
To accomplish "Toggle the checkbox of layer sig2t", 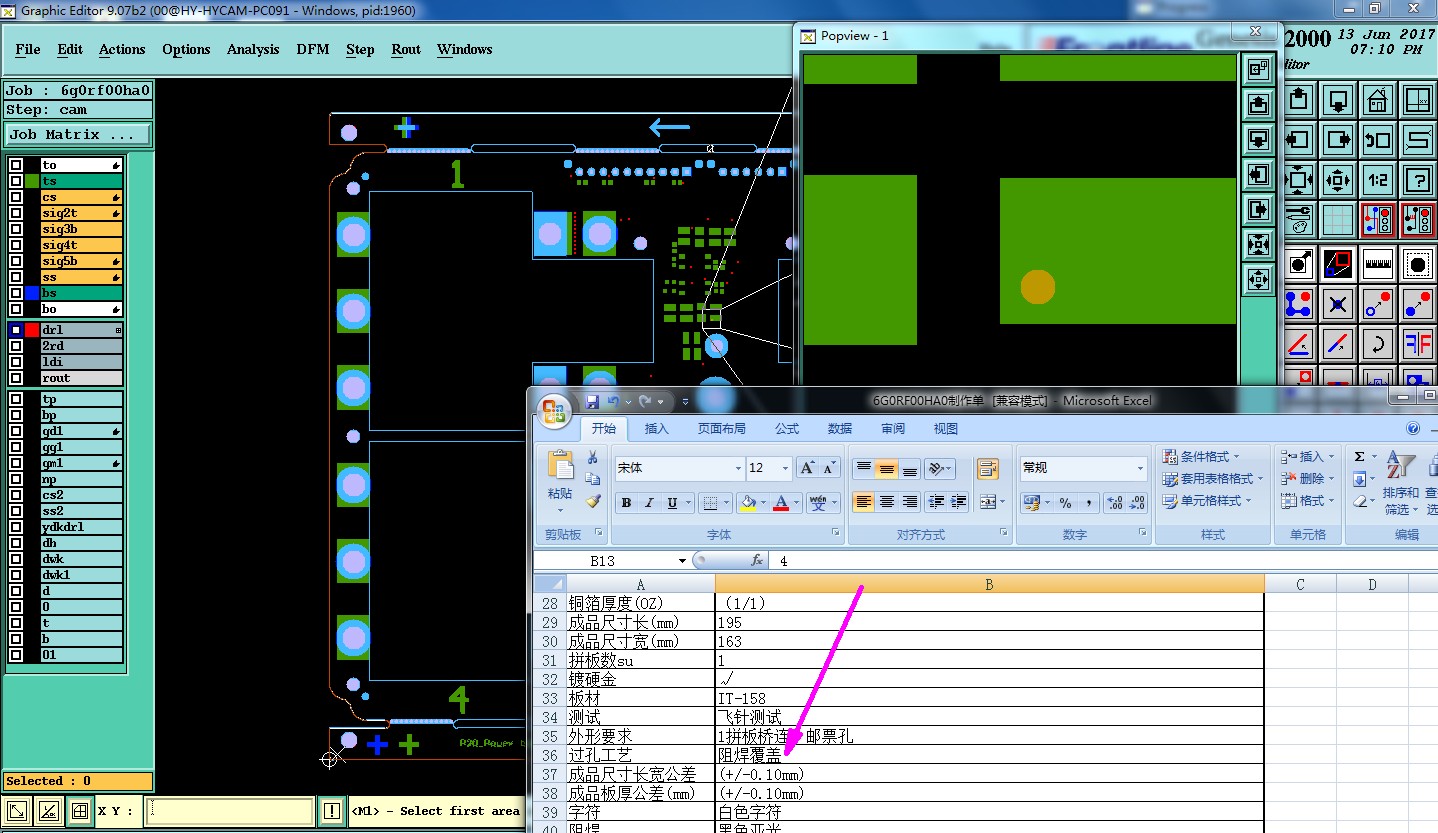I will tap(16, 213).
